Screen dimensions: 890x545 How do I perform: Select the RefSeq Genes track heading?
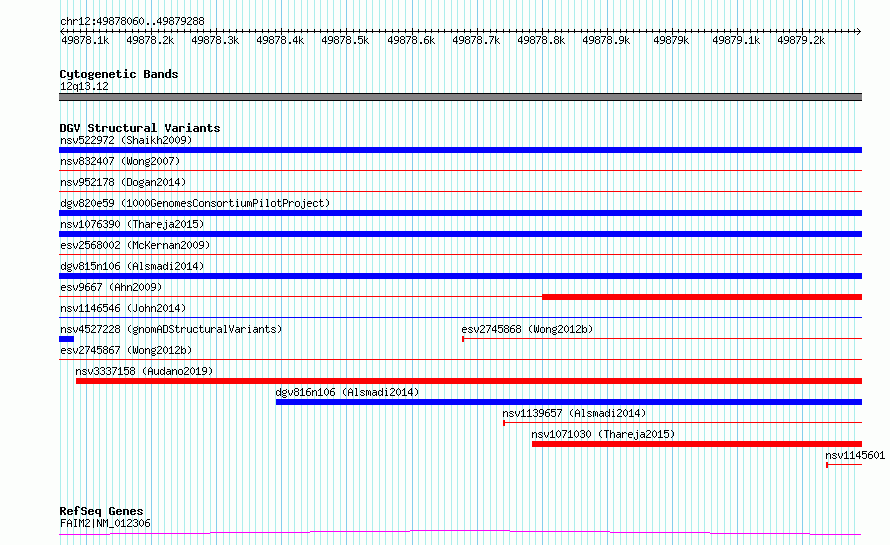coord(101,511)
